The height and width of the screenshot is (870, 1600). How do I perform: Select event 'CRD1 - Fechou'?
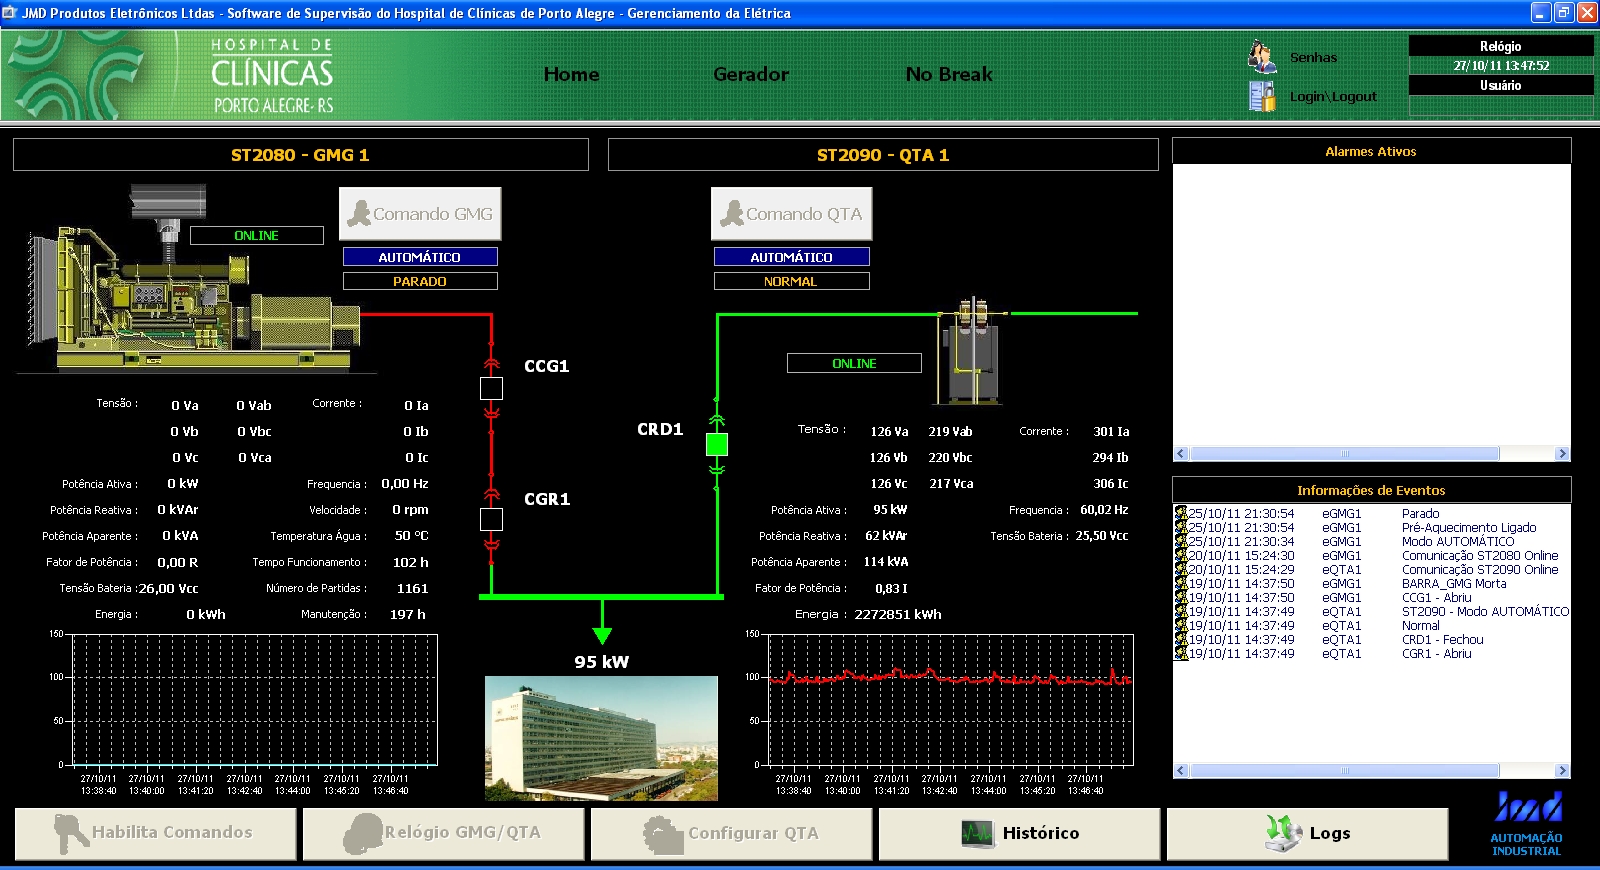pos(1371,640)
